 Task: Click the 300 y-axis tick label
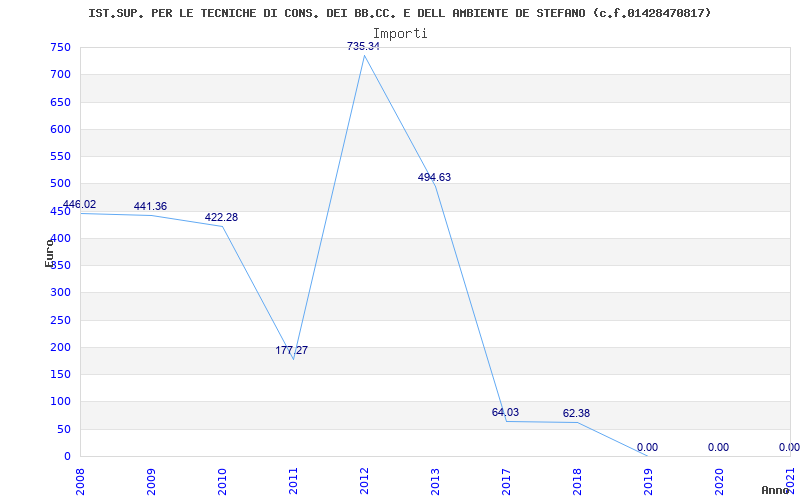tap(60, 293)
